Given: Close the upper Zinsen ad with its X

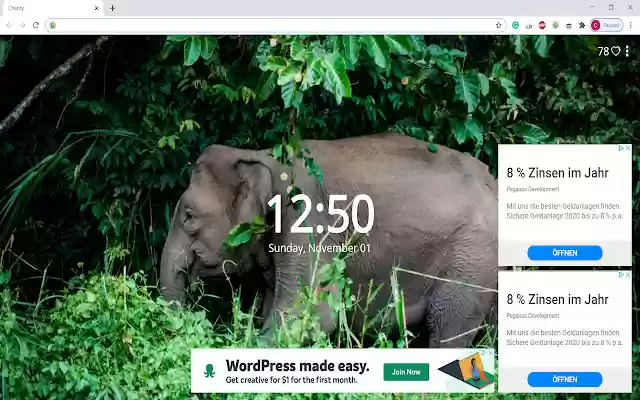Looking at the screenshot, I should [628, 148].
